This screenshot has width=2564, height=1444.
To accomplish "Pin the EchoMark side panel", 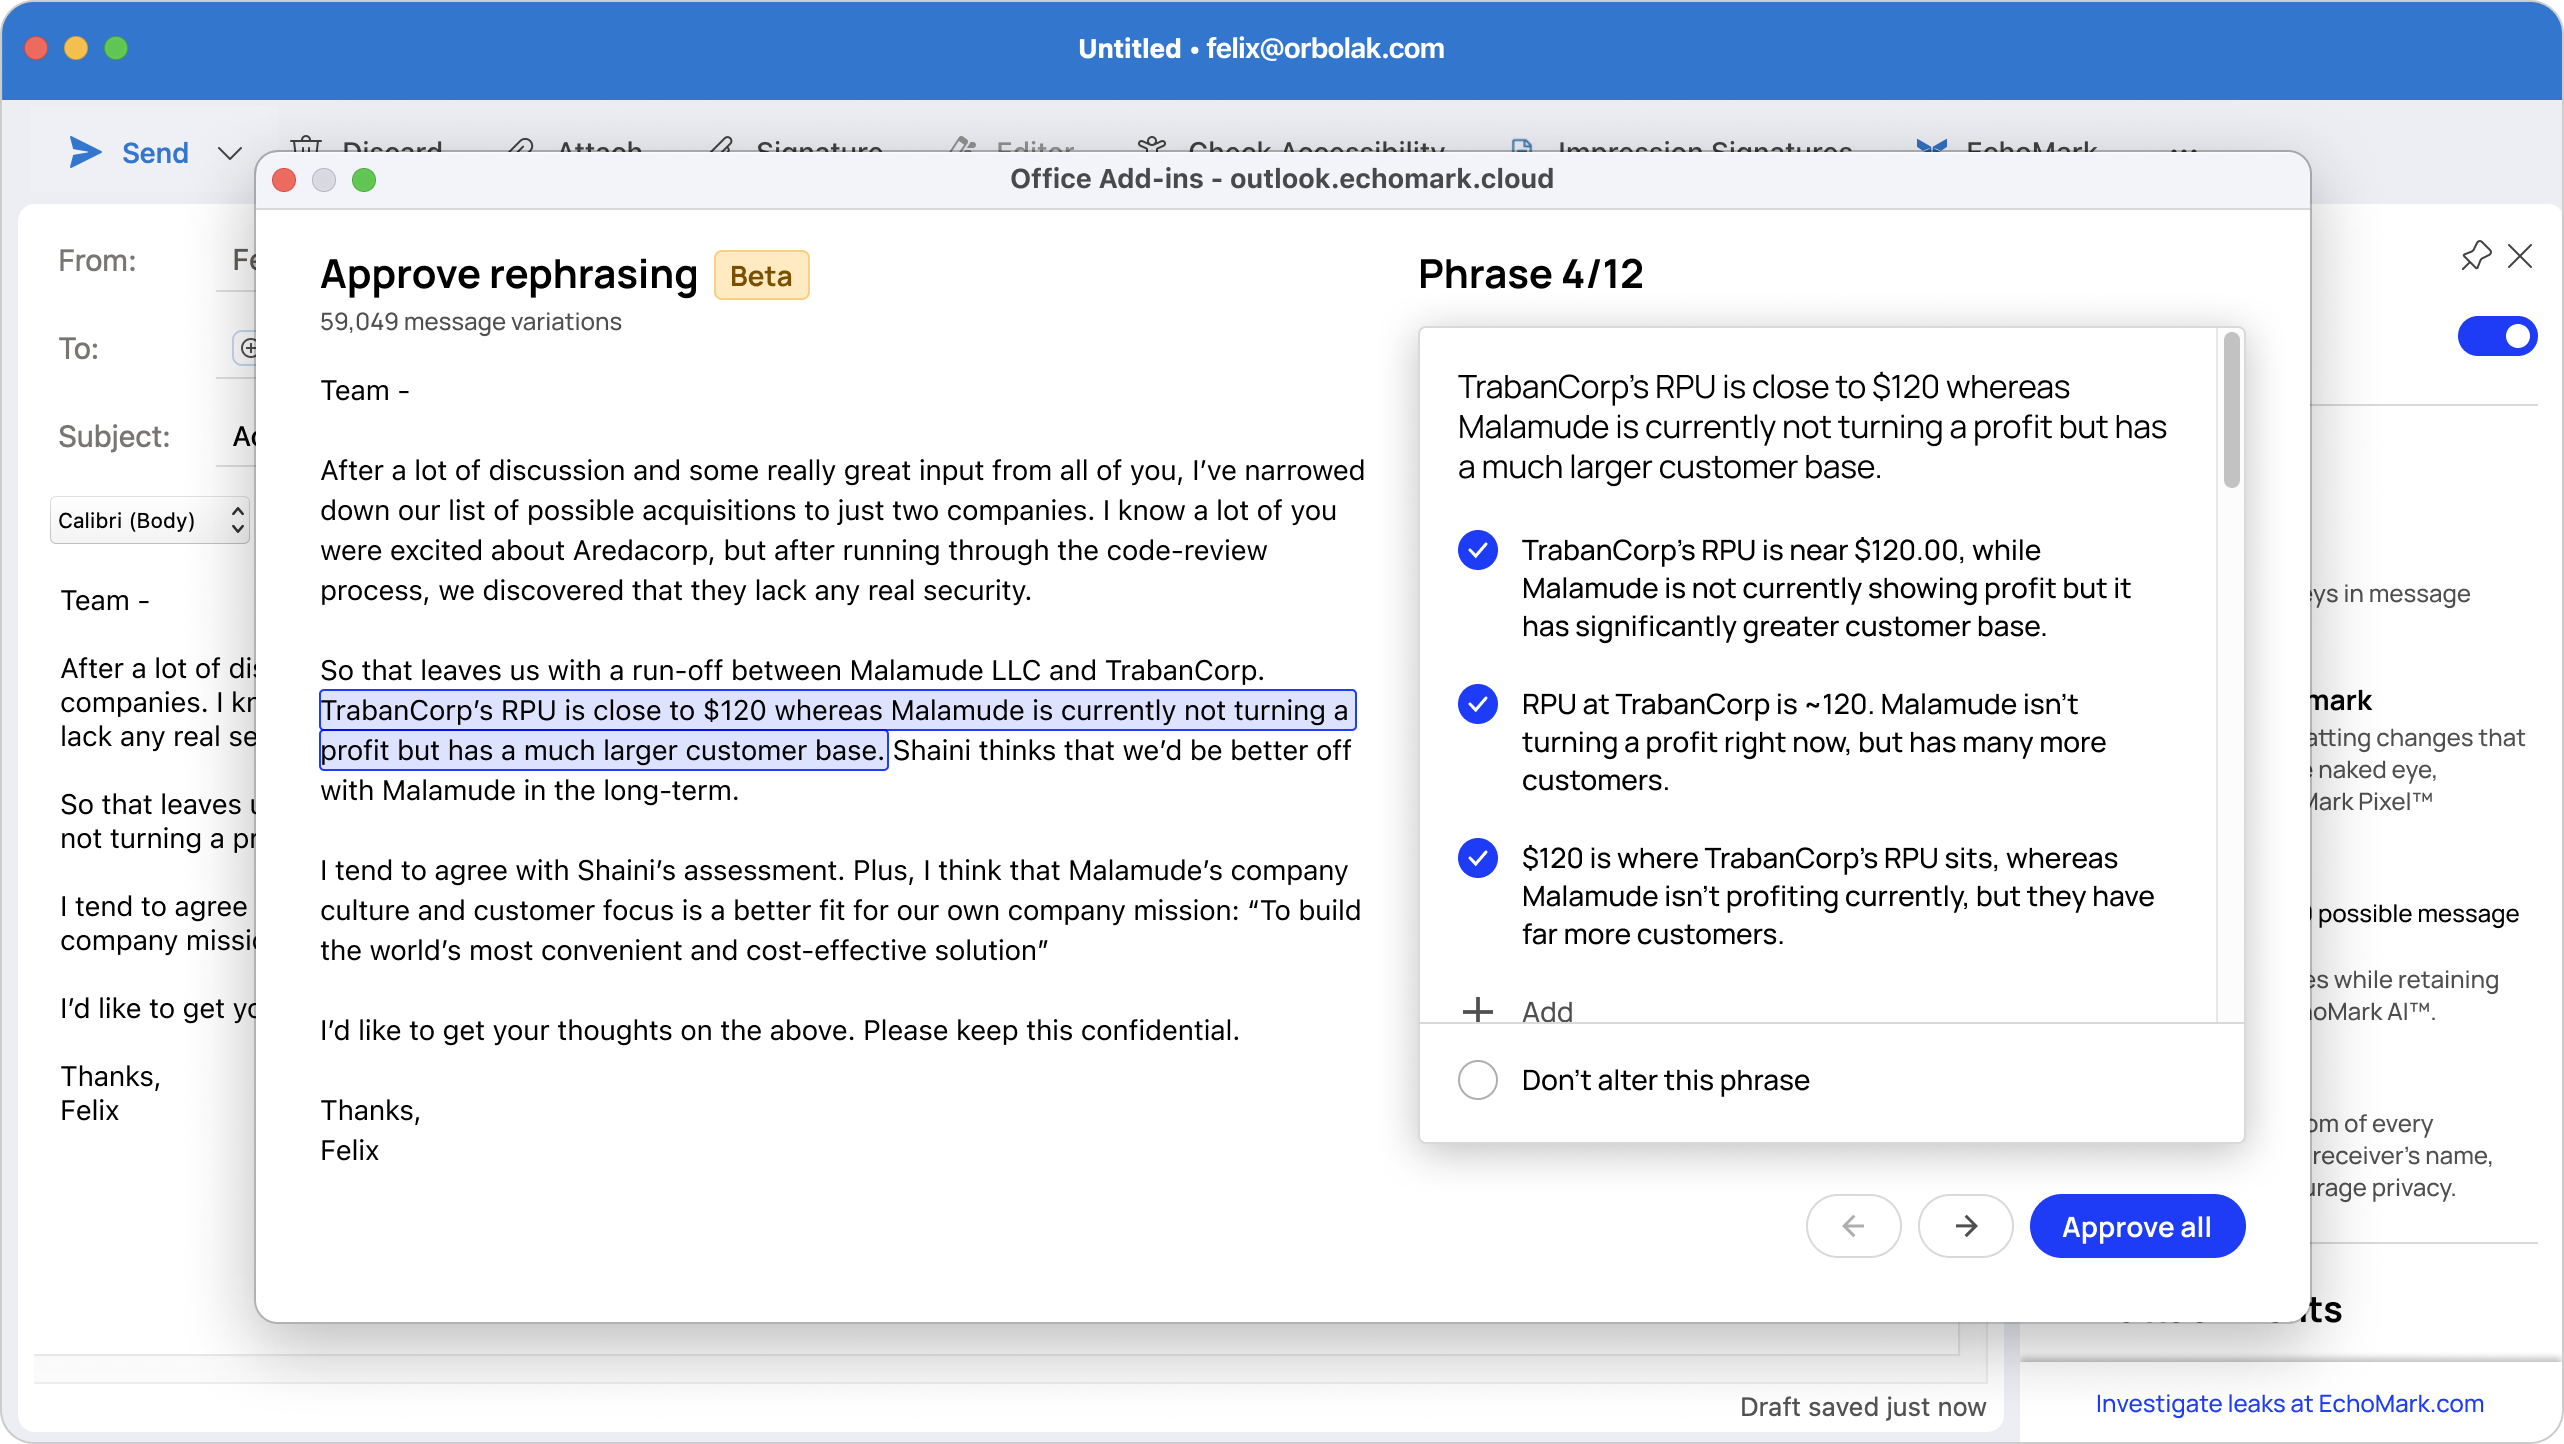I will (x=2476, y=256).
